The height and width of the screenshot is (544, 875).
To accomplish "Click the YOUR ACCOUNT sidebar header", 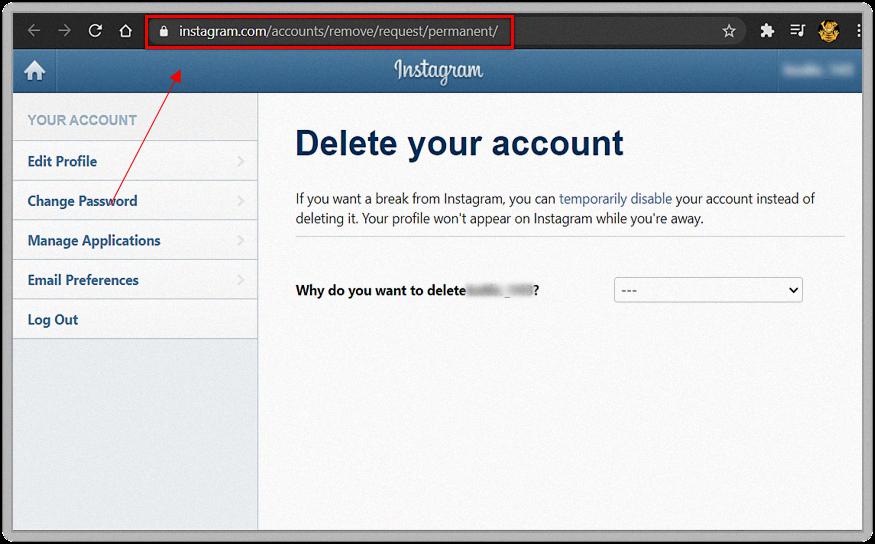I will [82, 120].
